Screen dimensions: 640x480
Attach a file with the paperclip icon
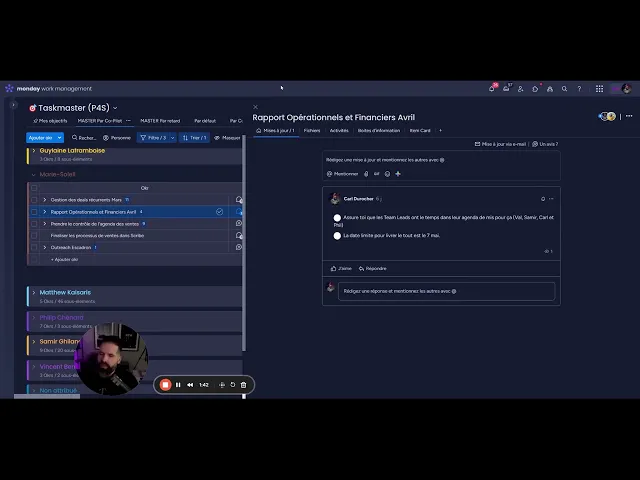pyautogui.click(x=366, y=174)
